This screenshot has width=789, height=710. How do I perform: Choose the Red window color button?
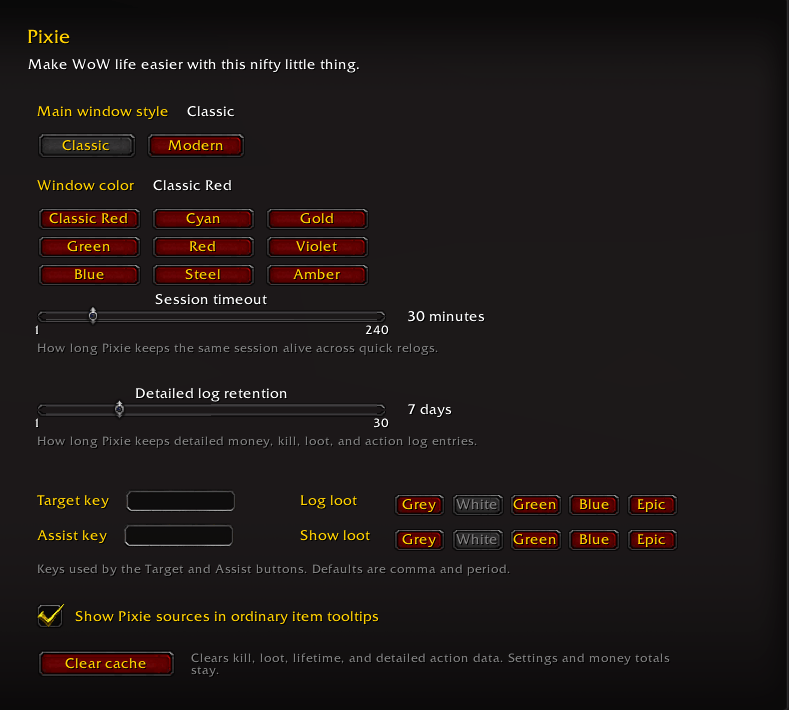[x=203, y=247]
